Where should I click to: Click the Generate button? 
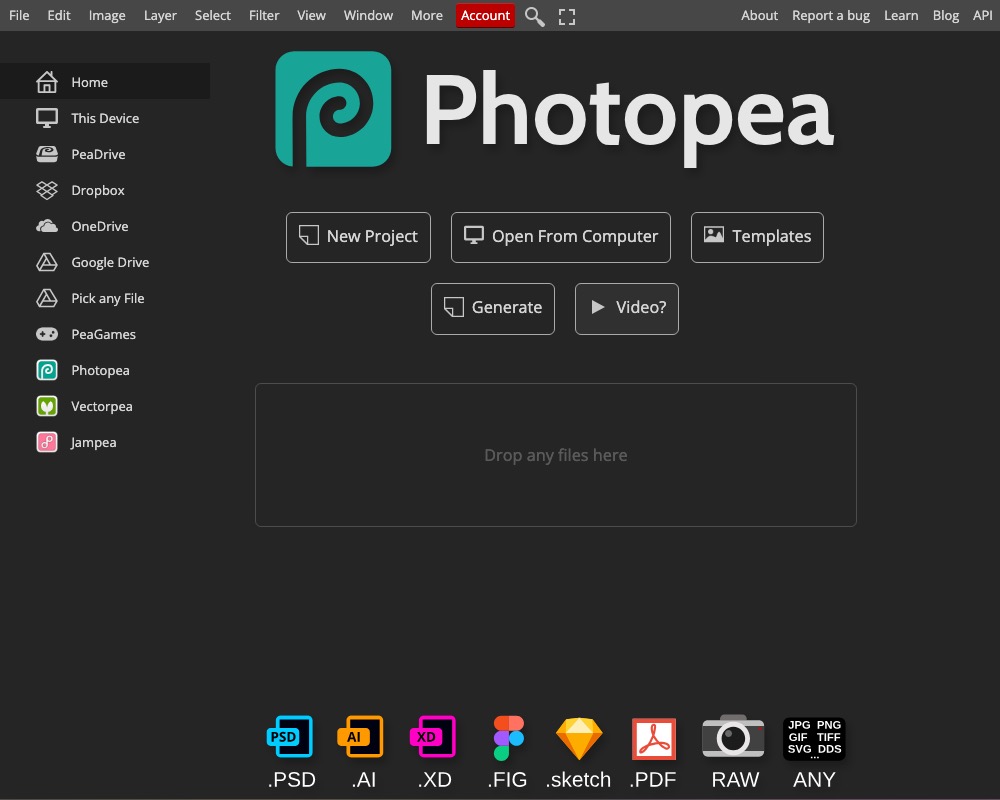pos(493,309)
